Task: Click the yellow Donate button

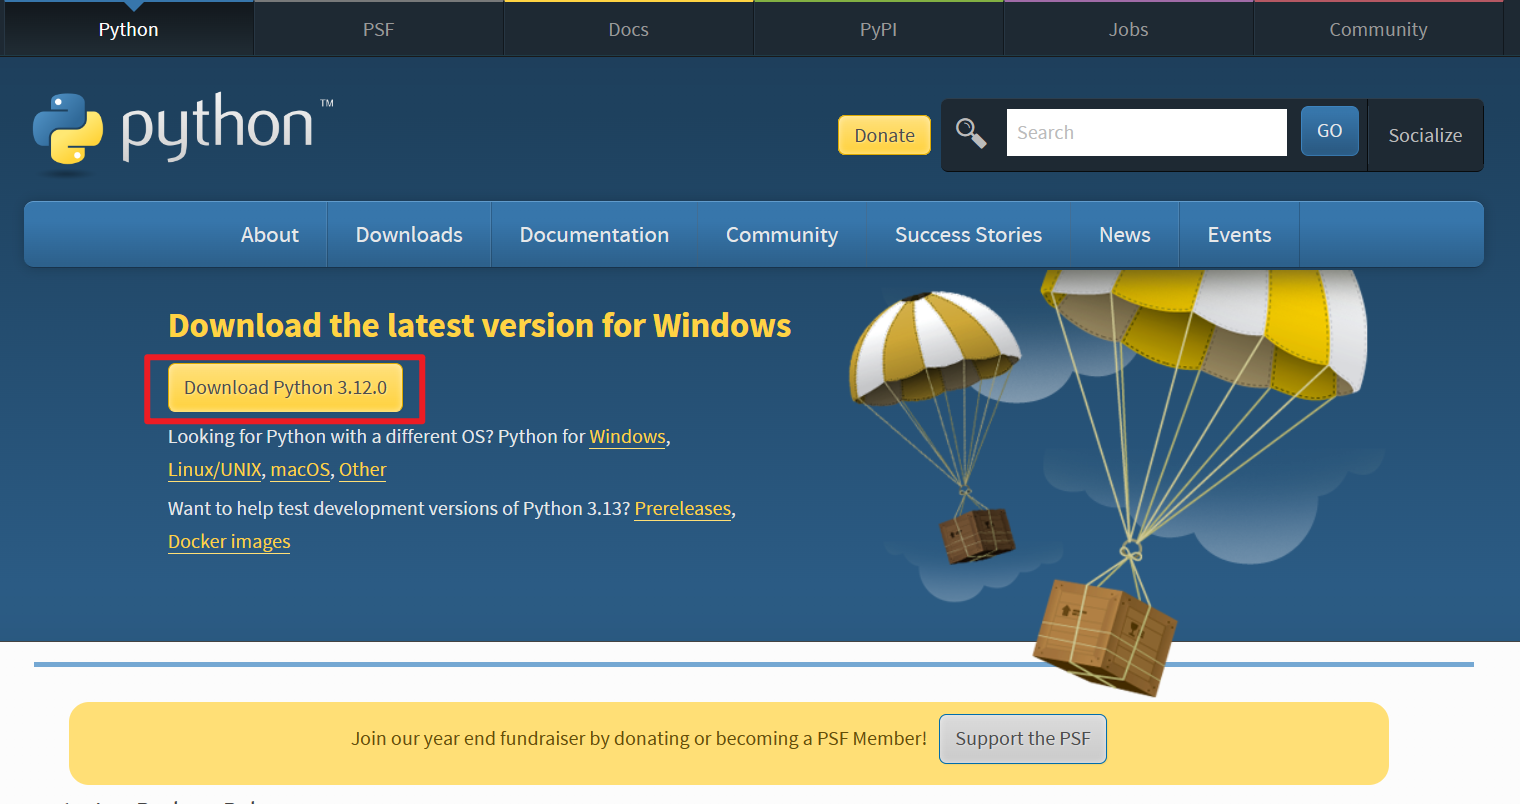Action: pyautogui.click(x=884, y=134)
